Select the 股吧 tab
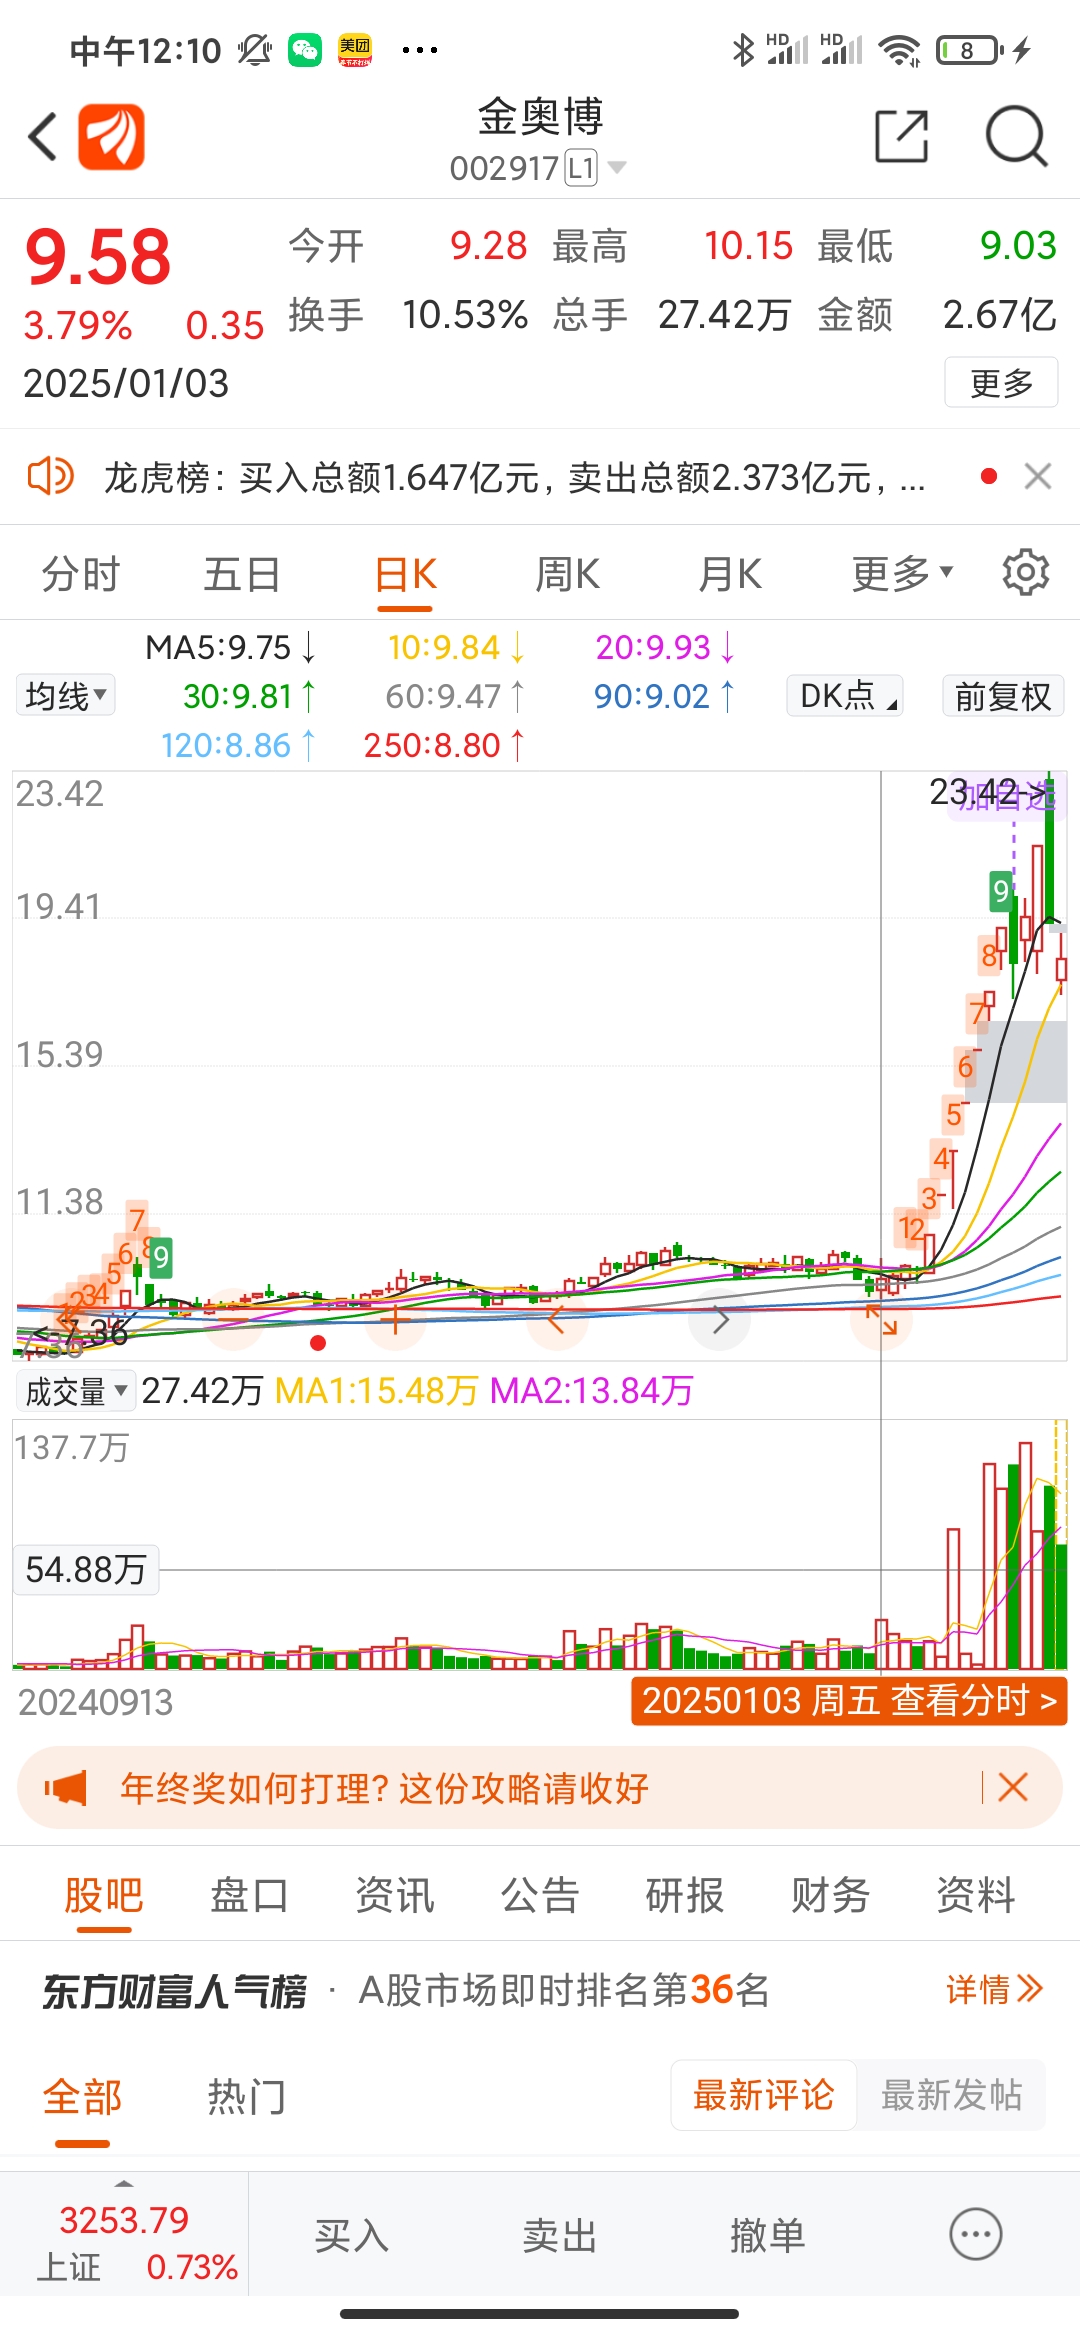1080x2340 pixels. 104,1896
